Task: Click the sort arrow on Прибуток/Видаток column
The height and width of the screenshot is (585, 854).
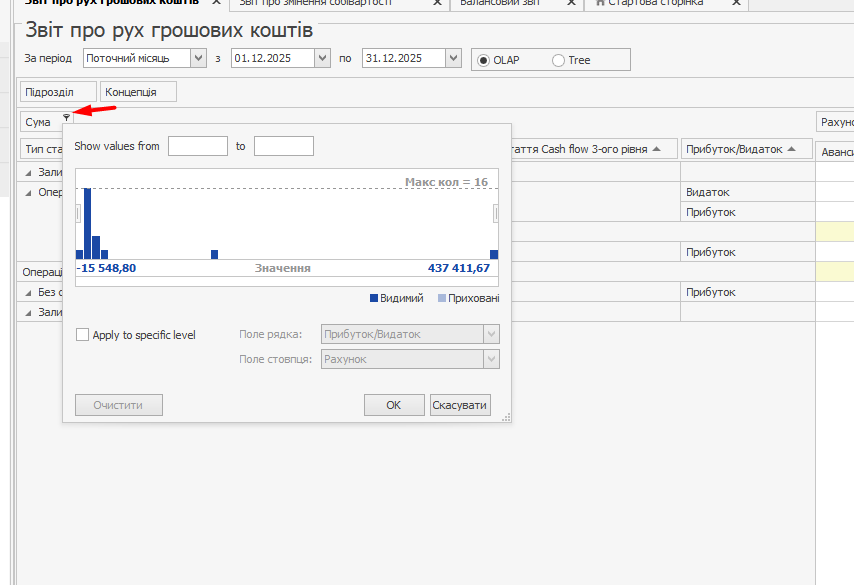Action: pos(791,149)
